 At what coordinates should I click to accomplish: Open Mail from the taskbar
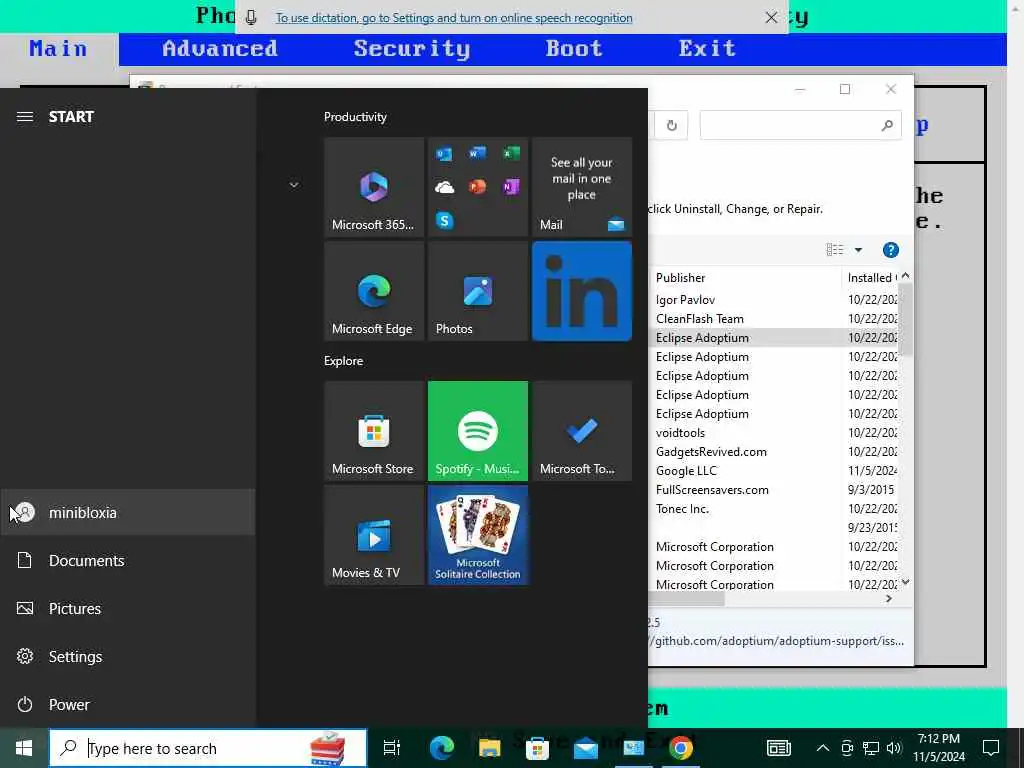[585, 748]
